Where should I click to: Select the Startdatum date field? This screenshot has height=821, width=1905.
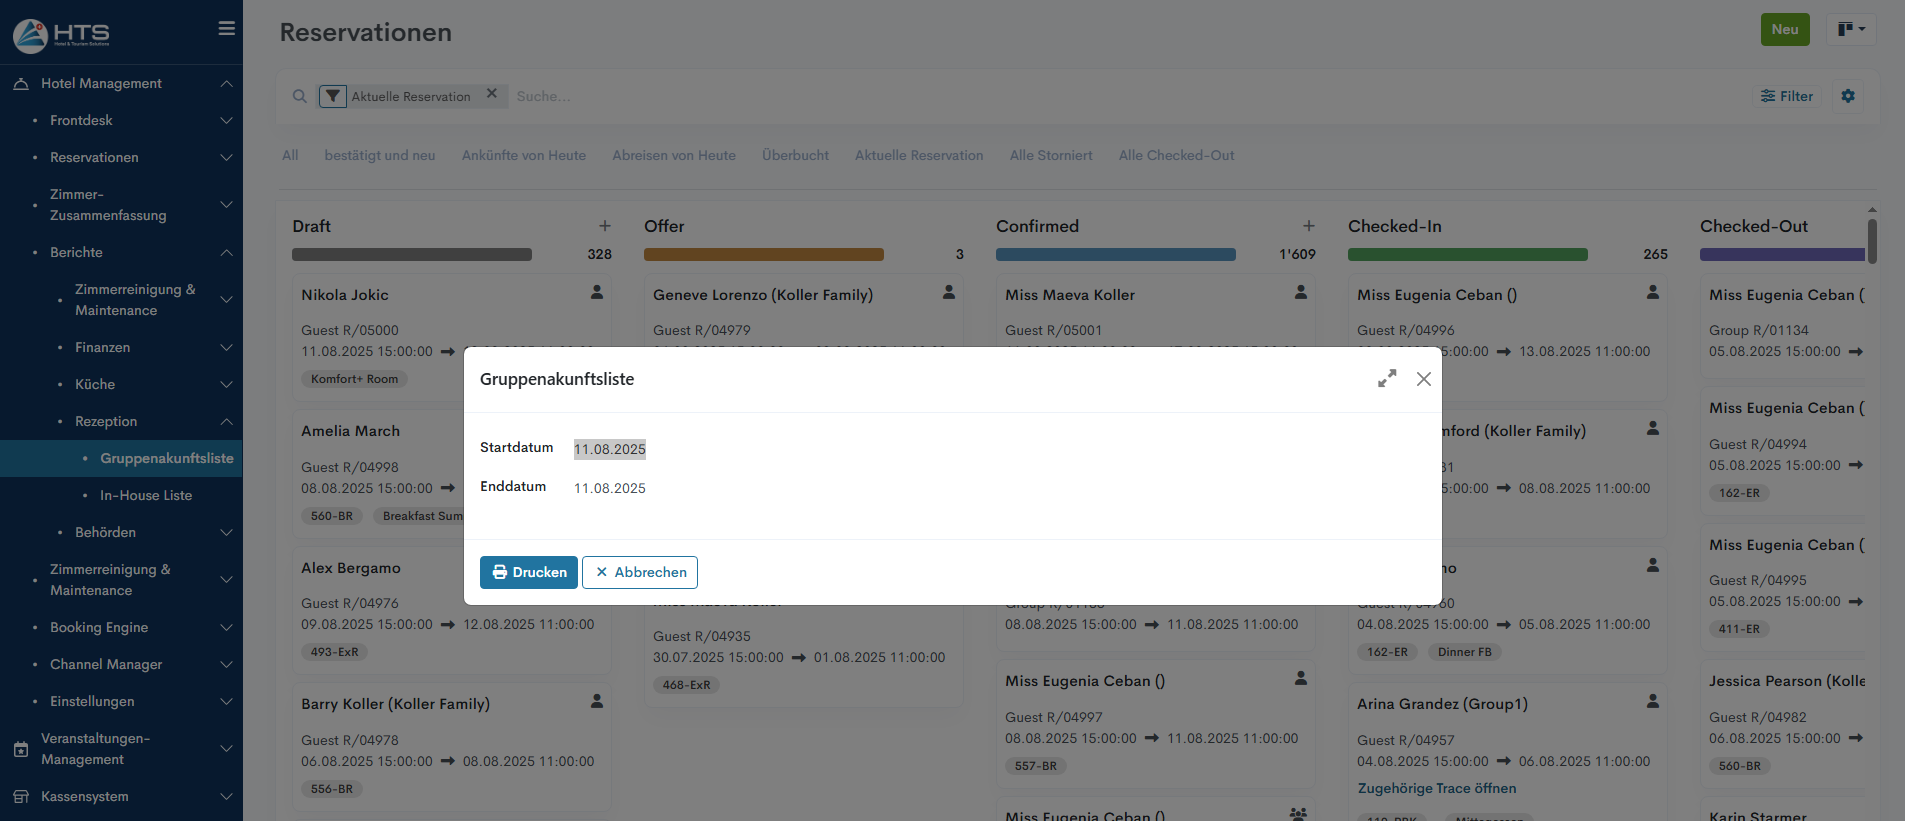click(610, 449)
